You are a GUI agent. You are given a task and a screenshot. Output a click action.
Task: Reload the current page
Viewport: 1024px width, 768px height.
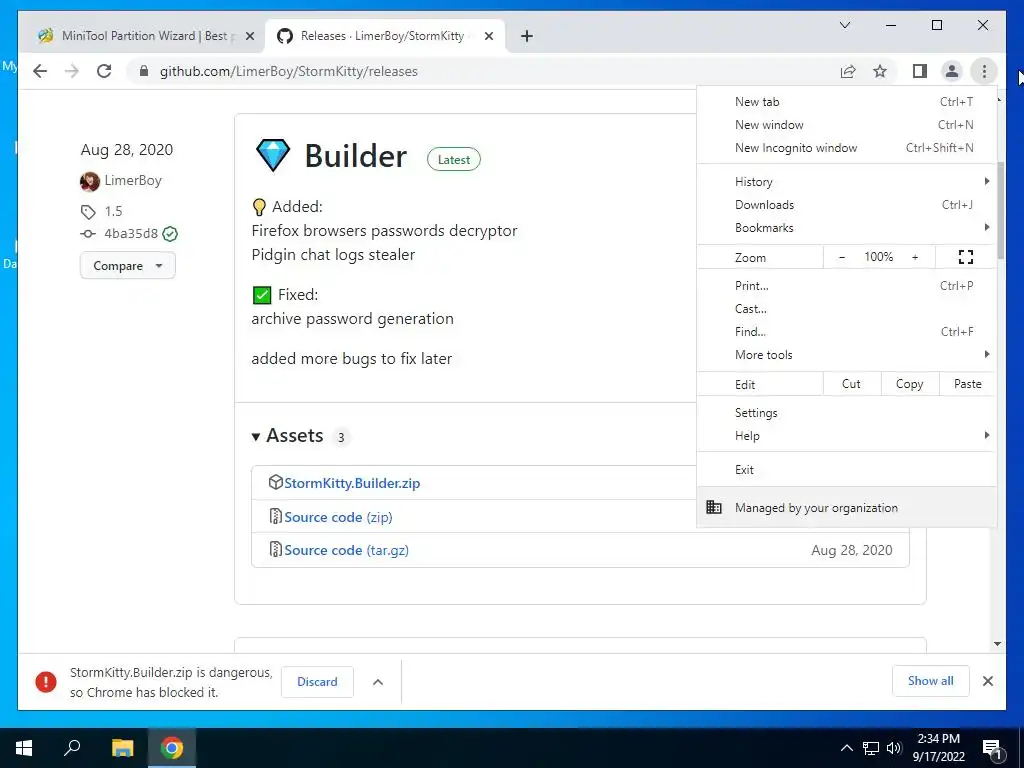[x=104, y=71]
